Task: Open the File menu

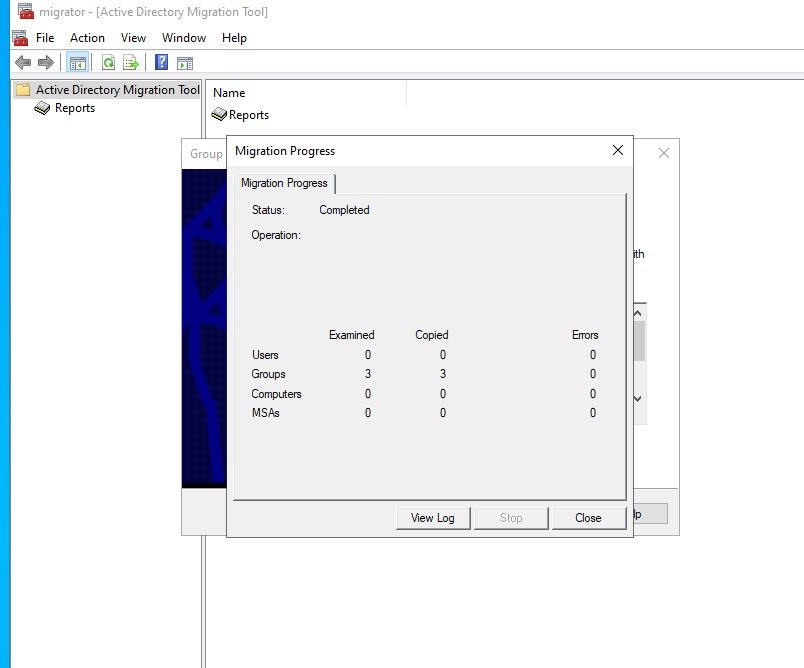Action: [x=45, y=38]
